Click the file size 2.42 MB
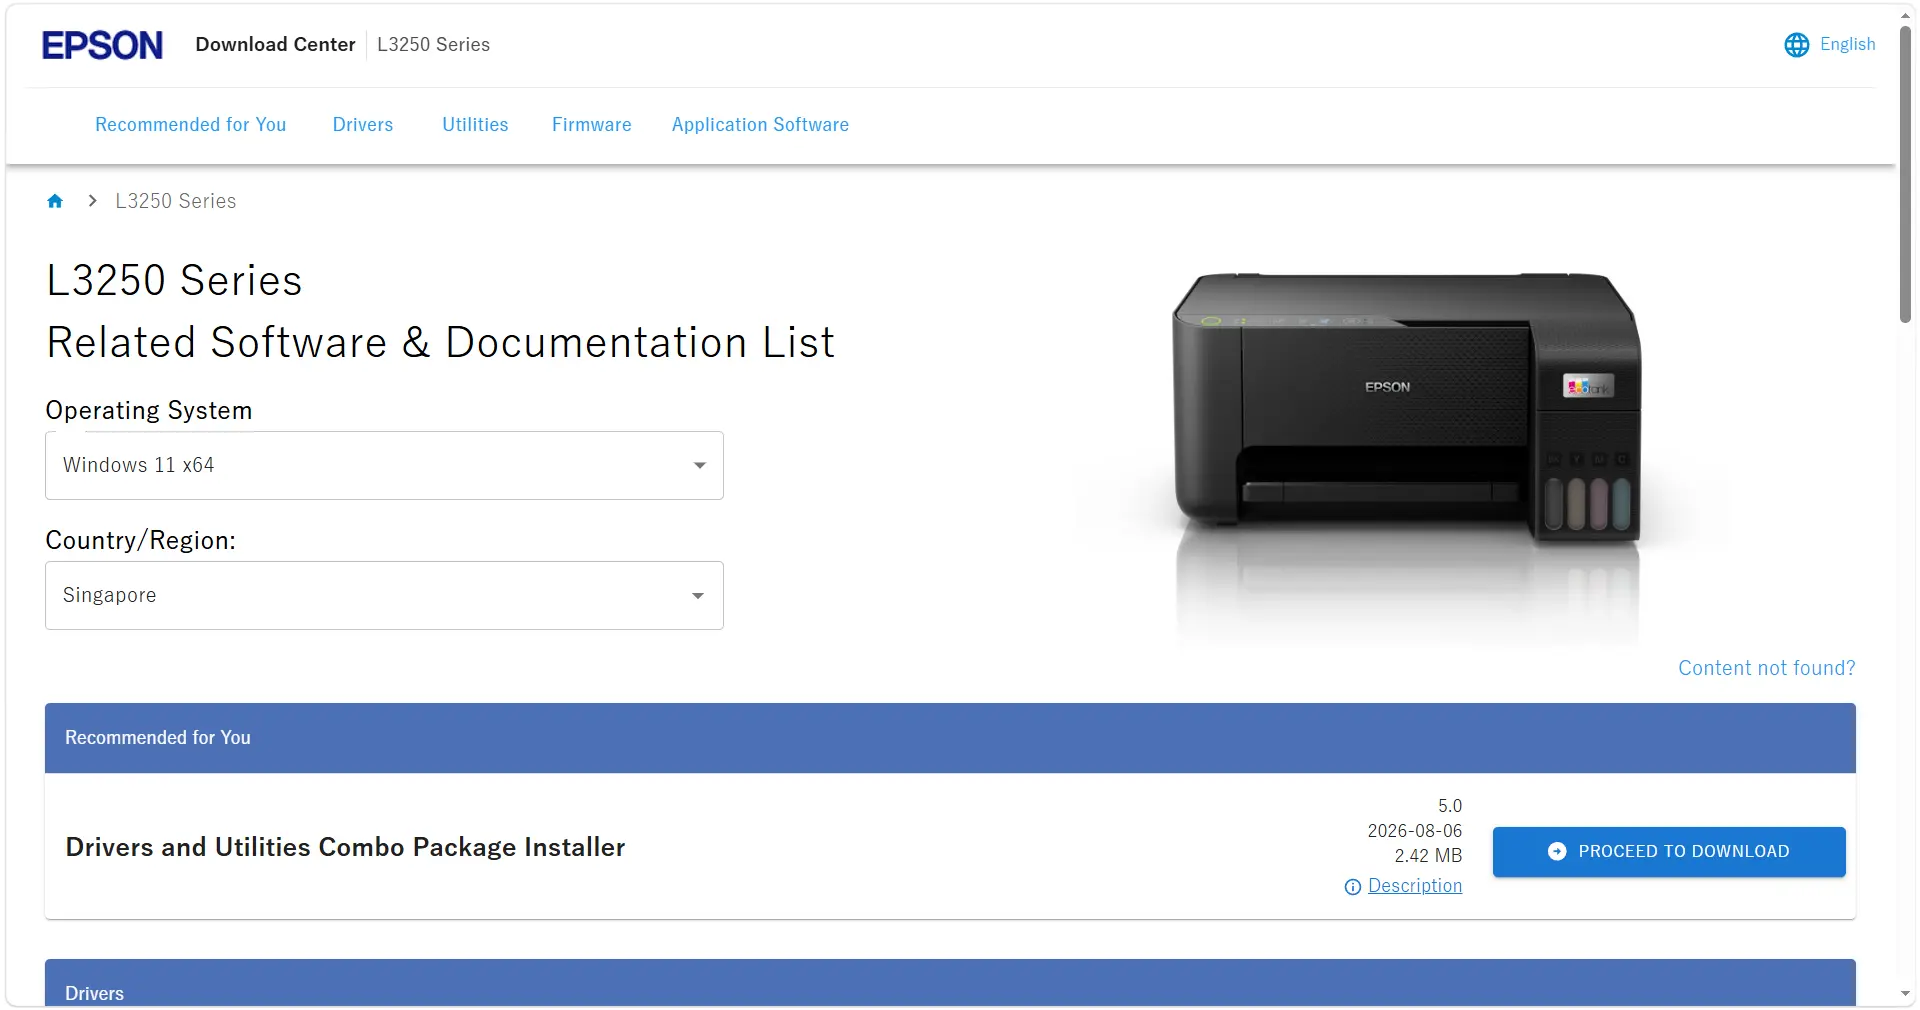Screen dimensions: 1920x1010 pyautogui.click(x=1428, y=856)
